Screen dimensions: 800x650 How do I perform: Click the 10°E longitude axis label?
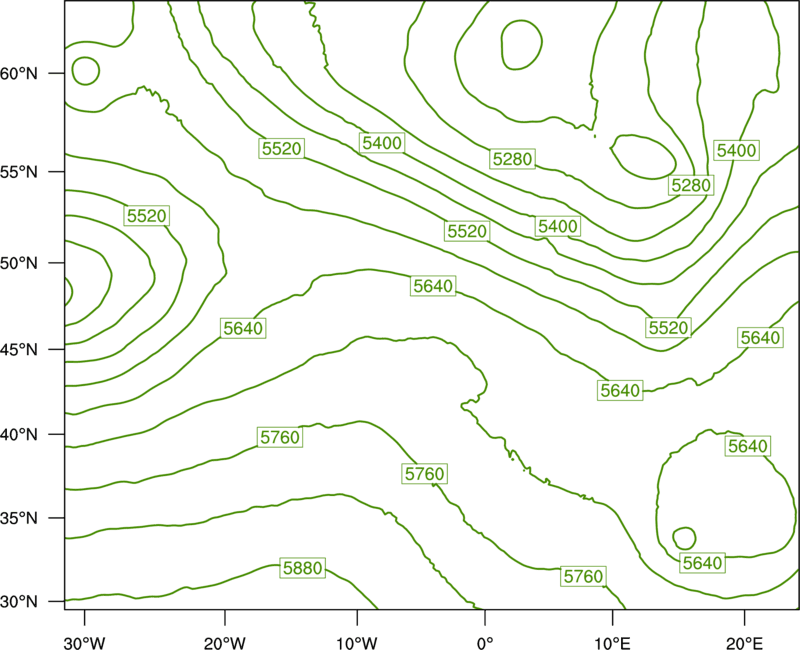tap(612, 643)
